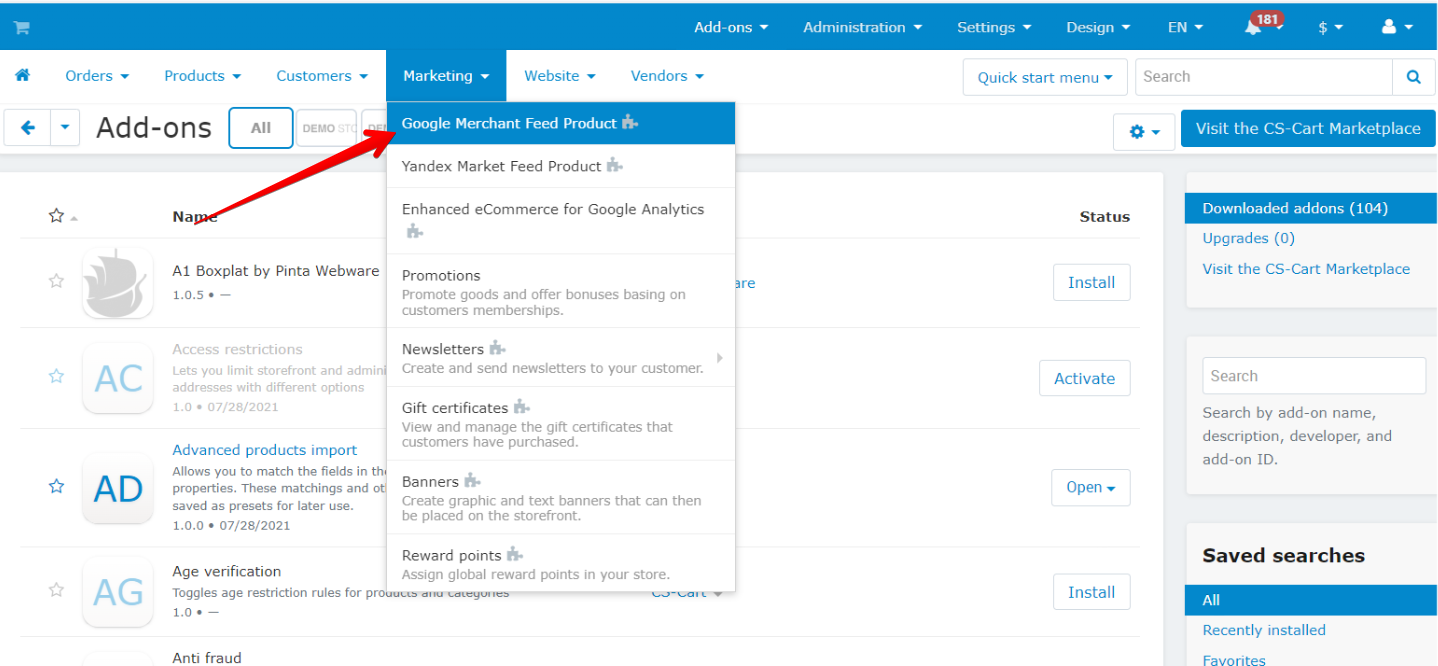Install the A1 Boxplat add-on

[x=1091, y=282]
